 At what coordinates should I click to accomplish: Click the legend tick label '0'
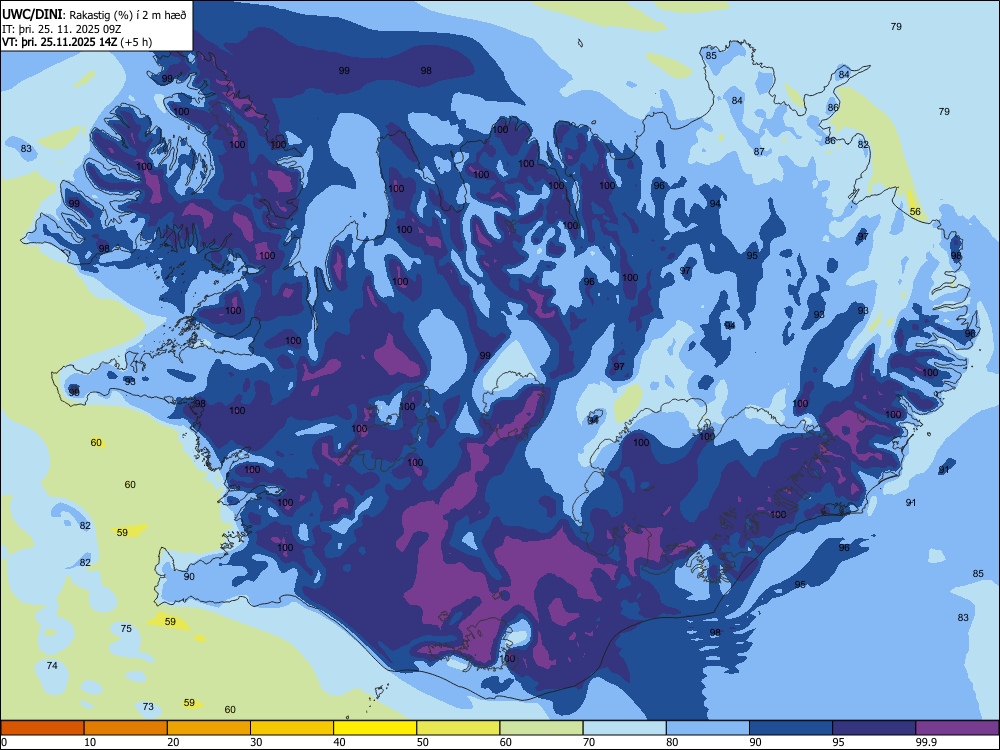(x=4, y=742)
